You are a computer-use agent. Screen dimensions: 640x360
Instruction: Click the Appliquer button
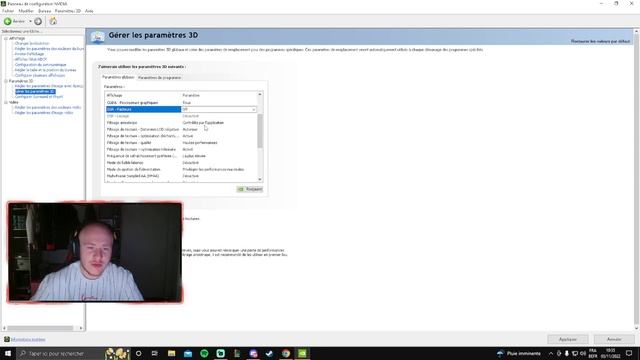pyautogui.click(x=568, y=339)
